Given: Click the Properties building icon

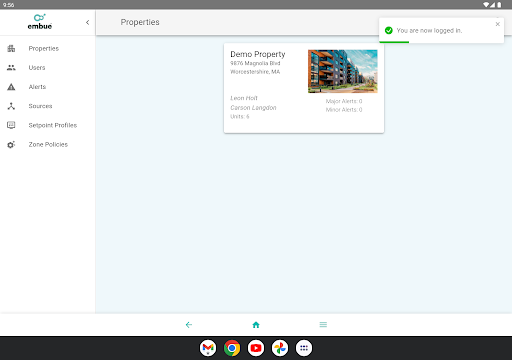Looking at the screenshot, I should [x=11, y=49].
